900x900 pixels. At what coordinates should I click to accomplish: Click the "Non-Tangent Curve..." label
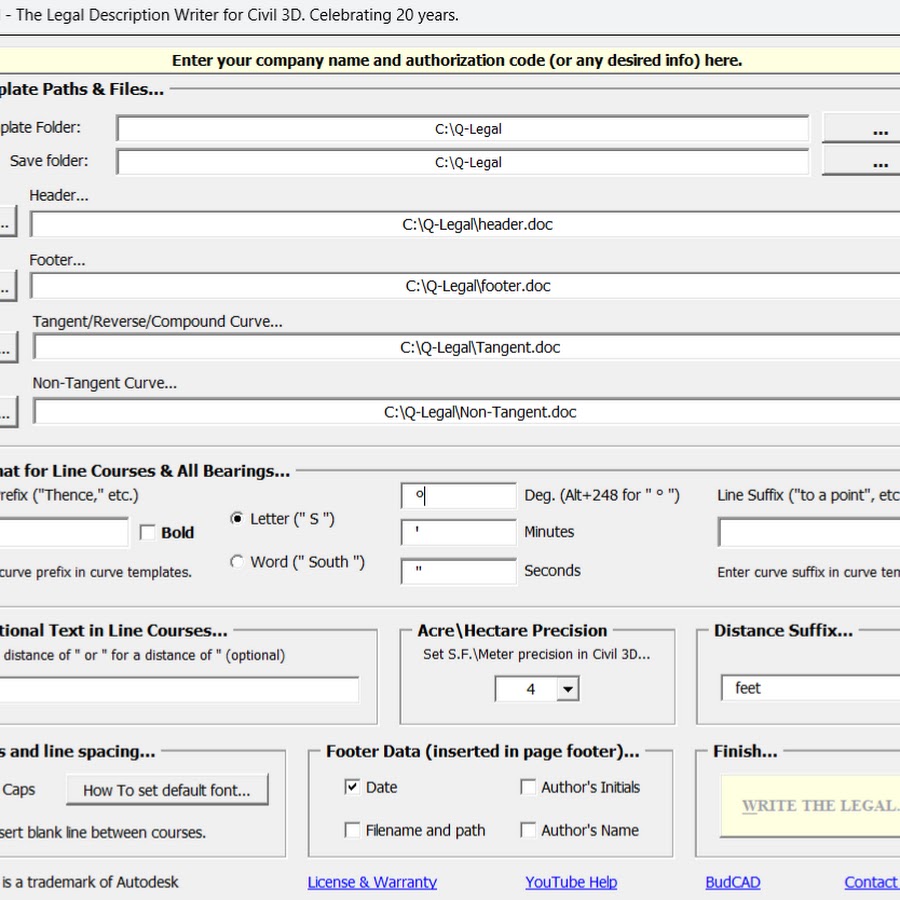[x=104, y=383]
